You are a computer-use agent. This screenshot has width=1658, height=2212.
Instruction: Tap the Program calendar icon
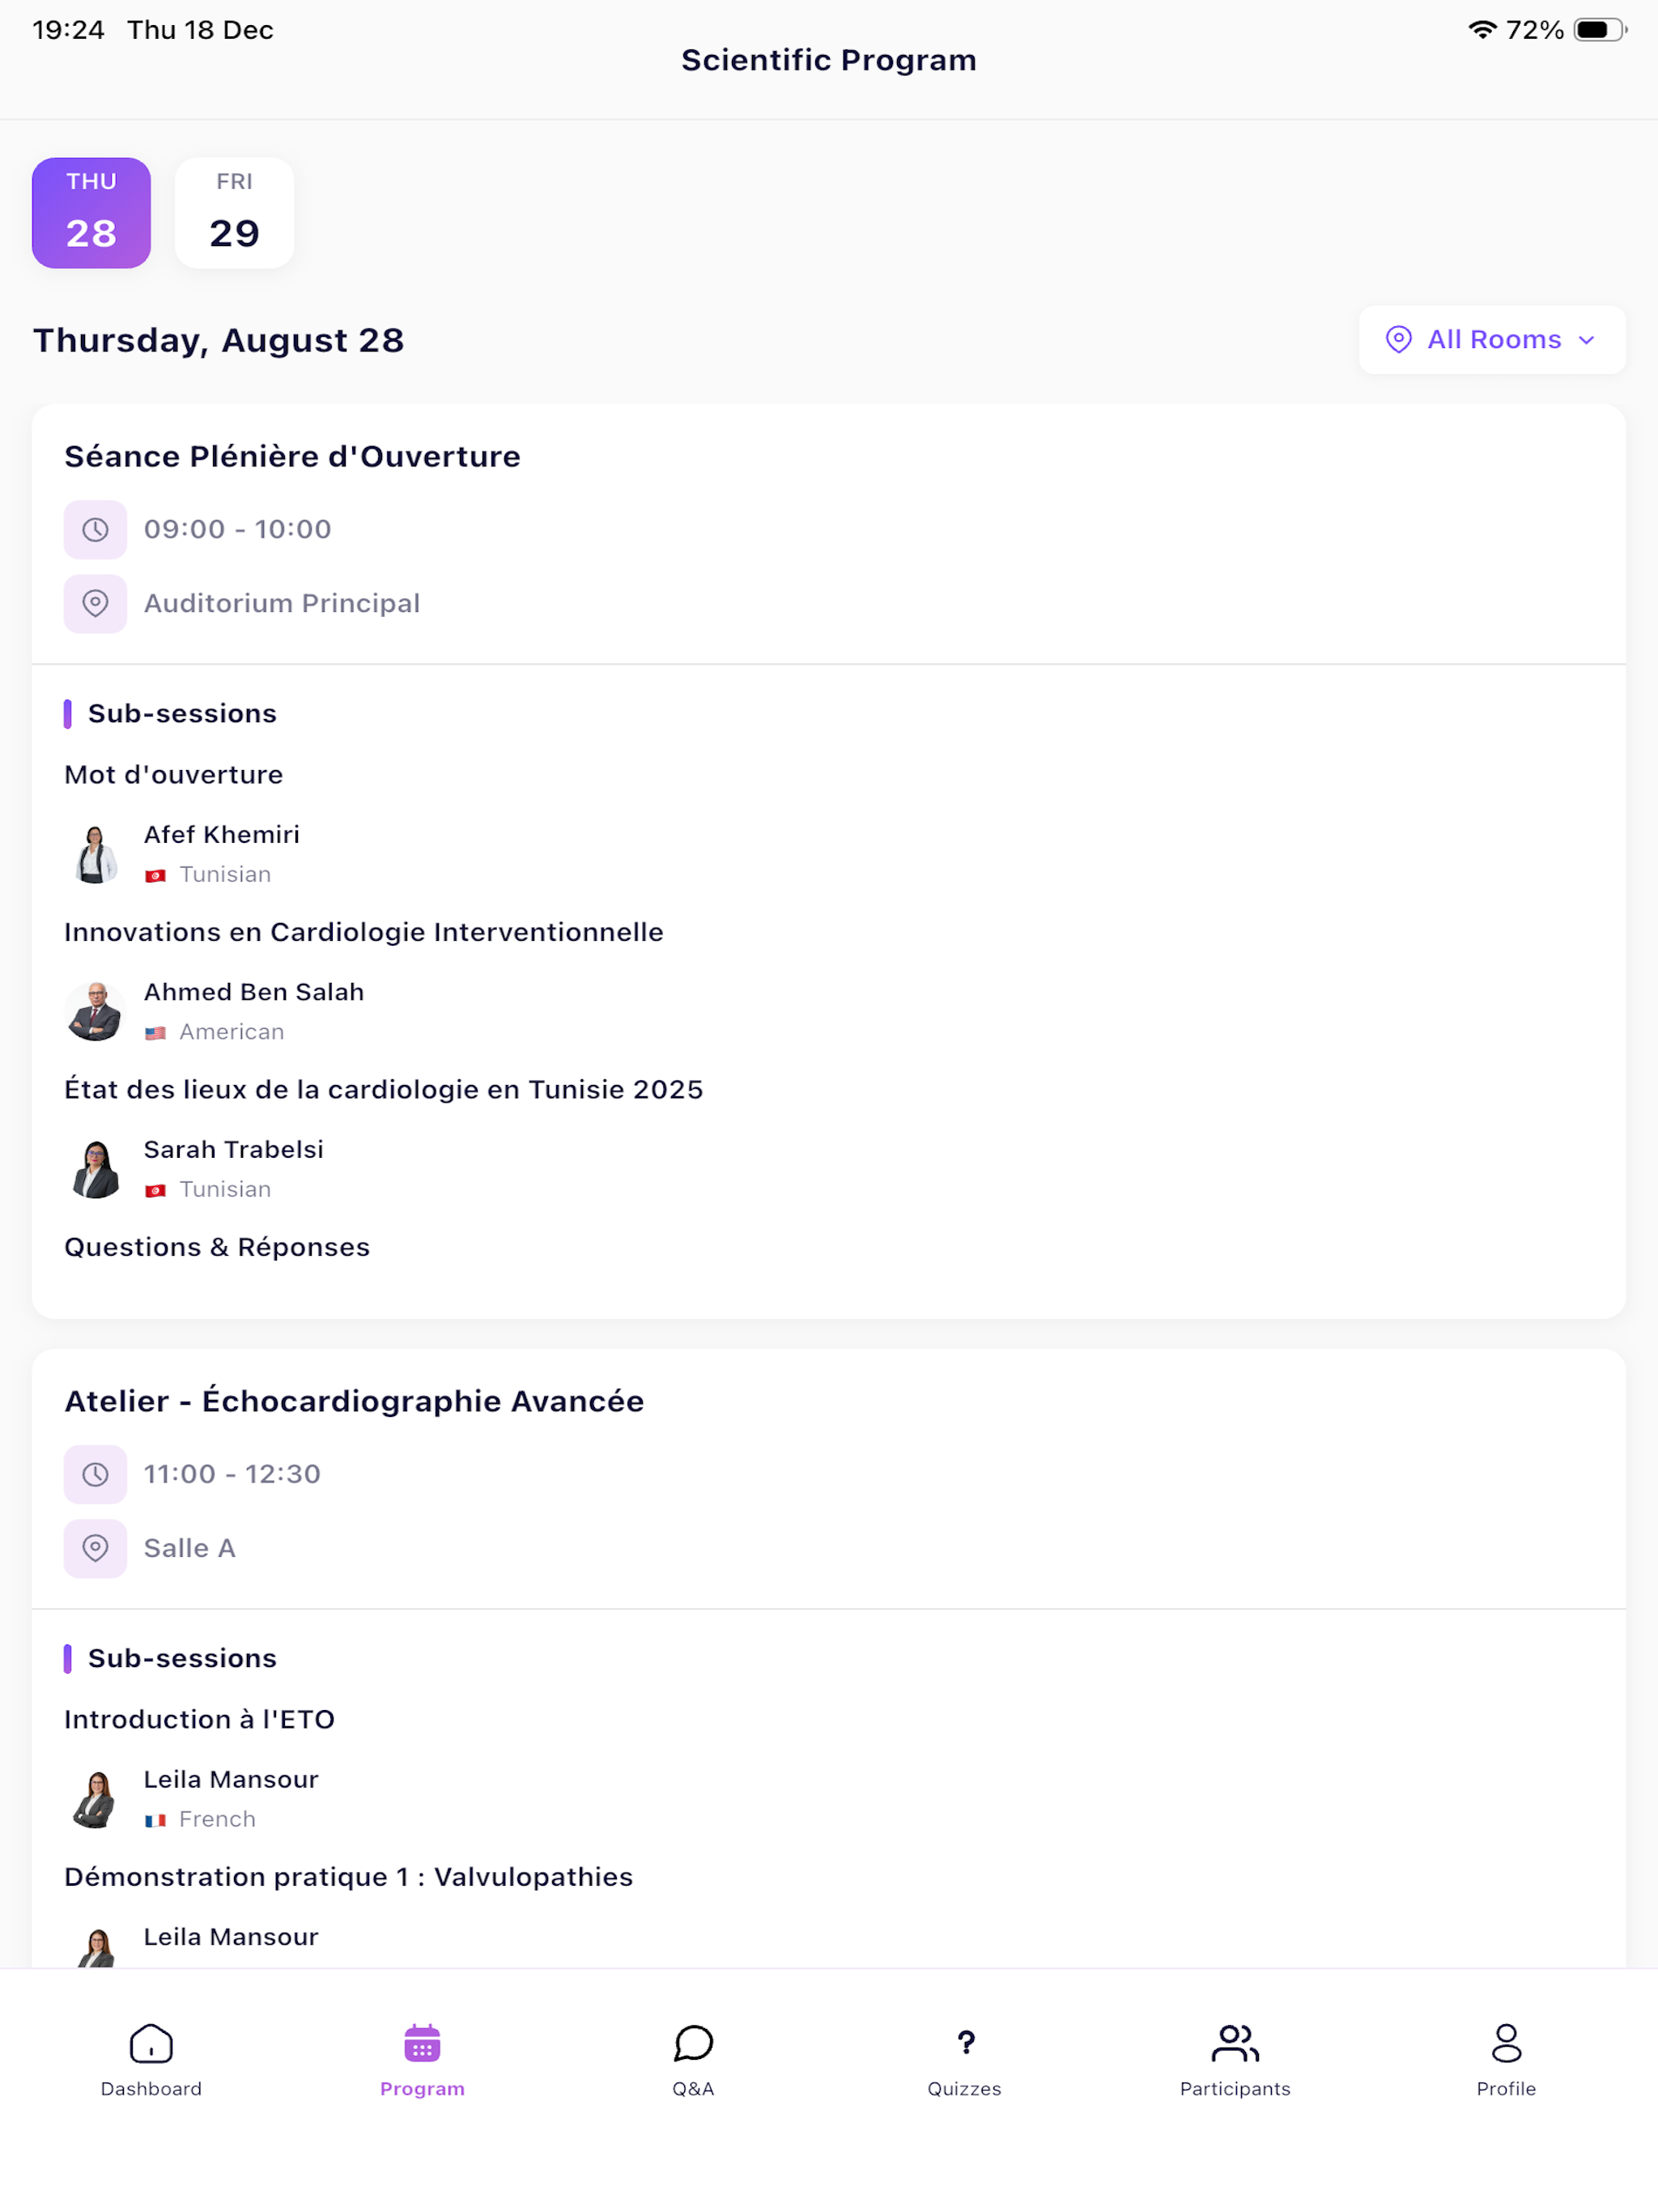point(422,2044)
